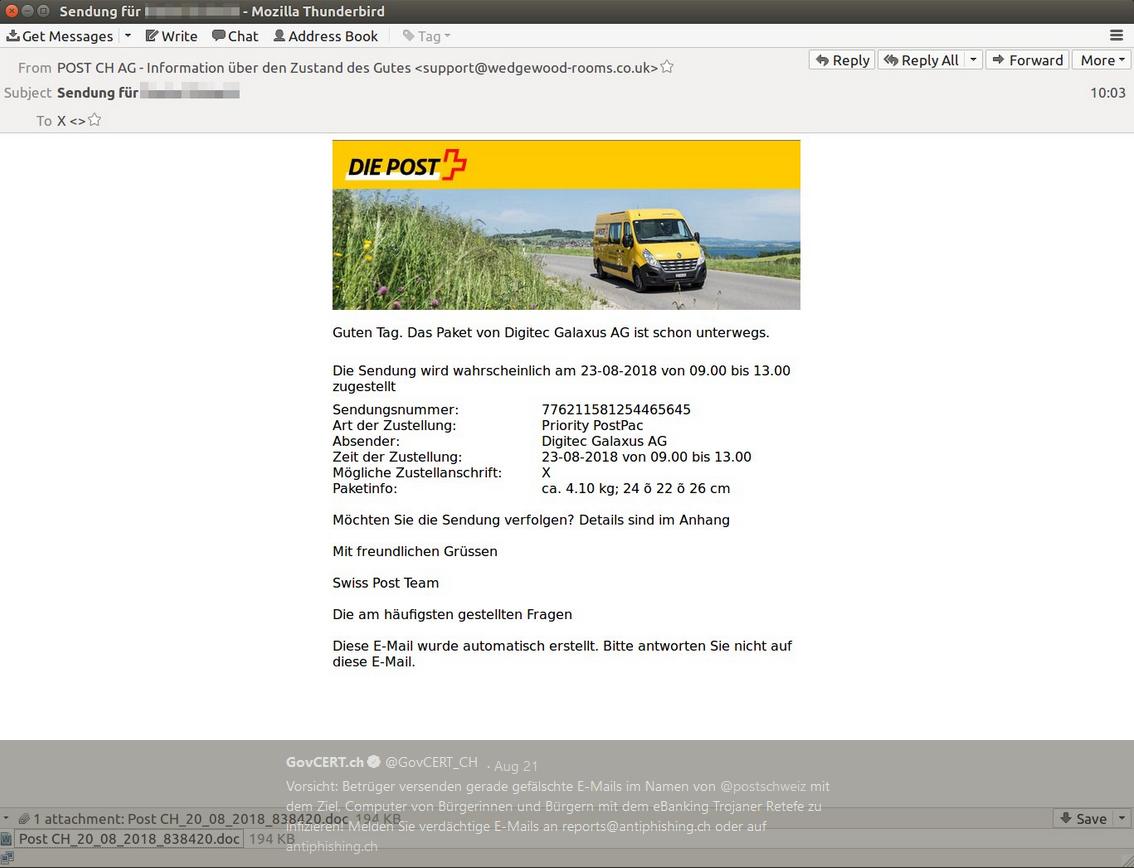
Task: Open the Address Book
Action: point(325,36)
